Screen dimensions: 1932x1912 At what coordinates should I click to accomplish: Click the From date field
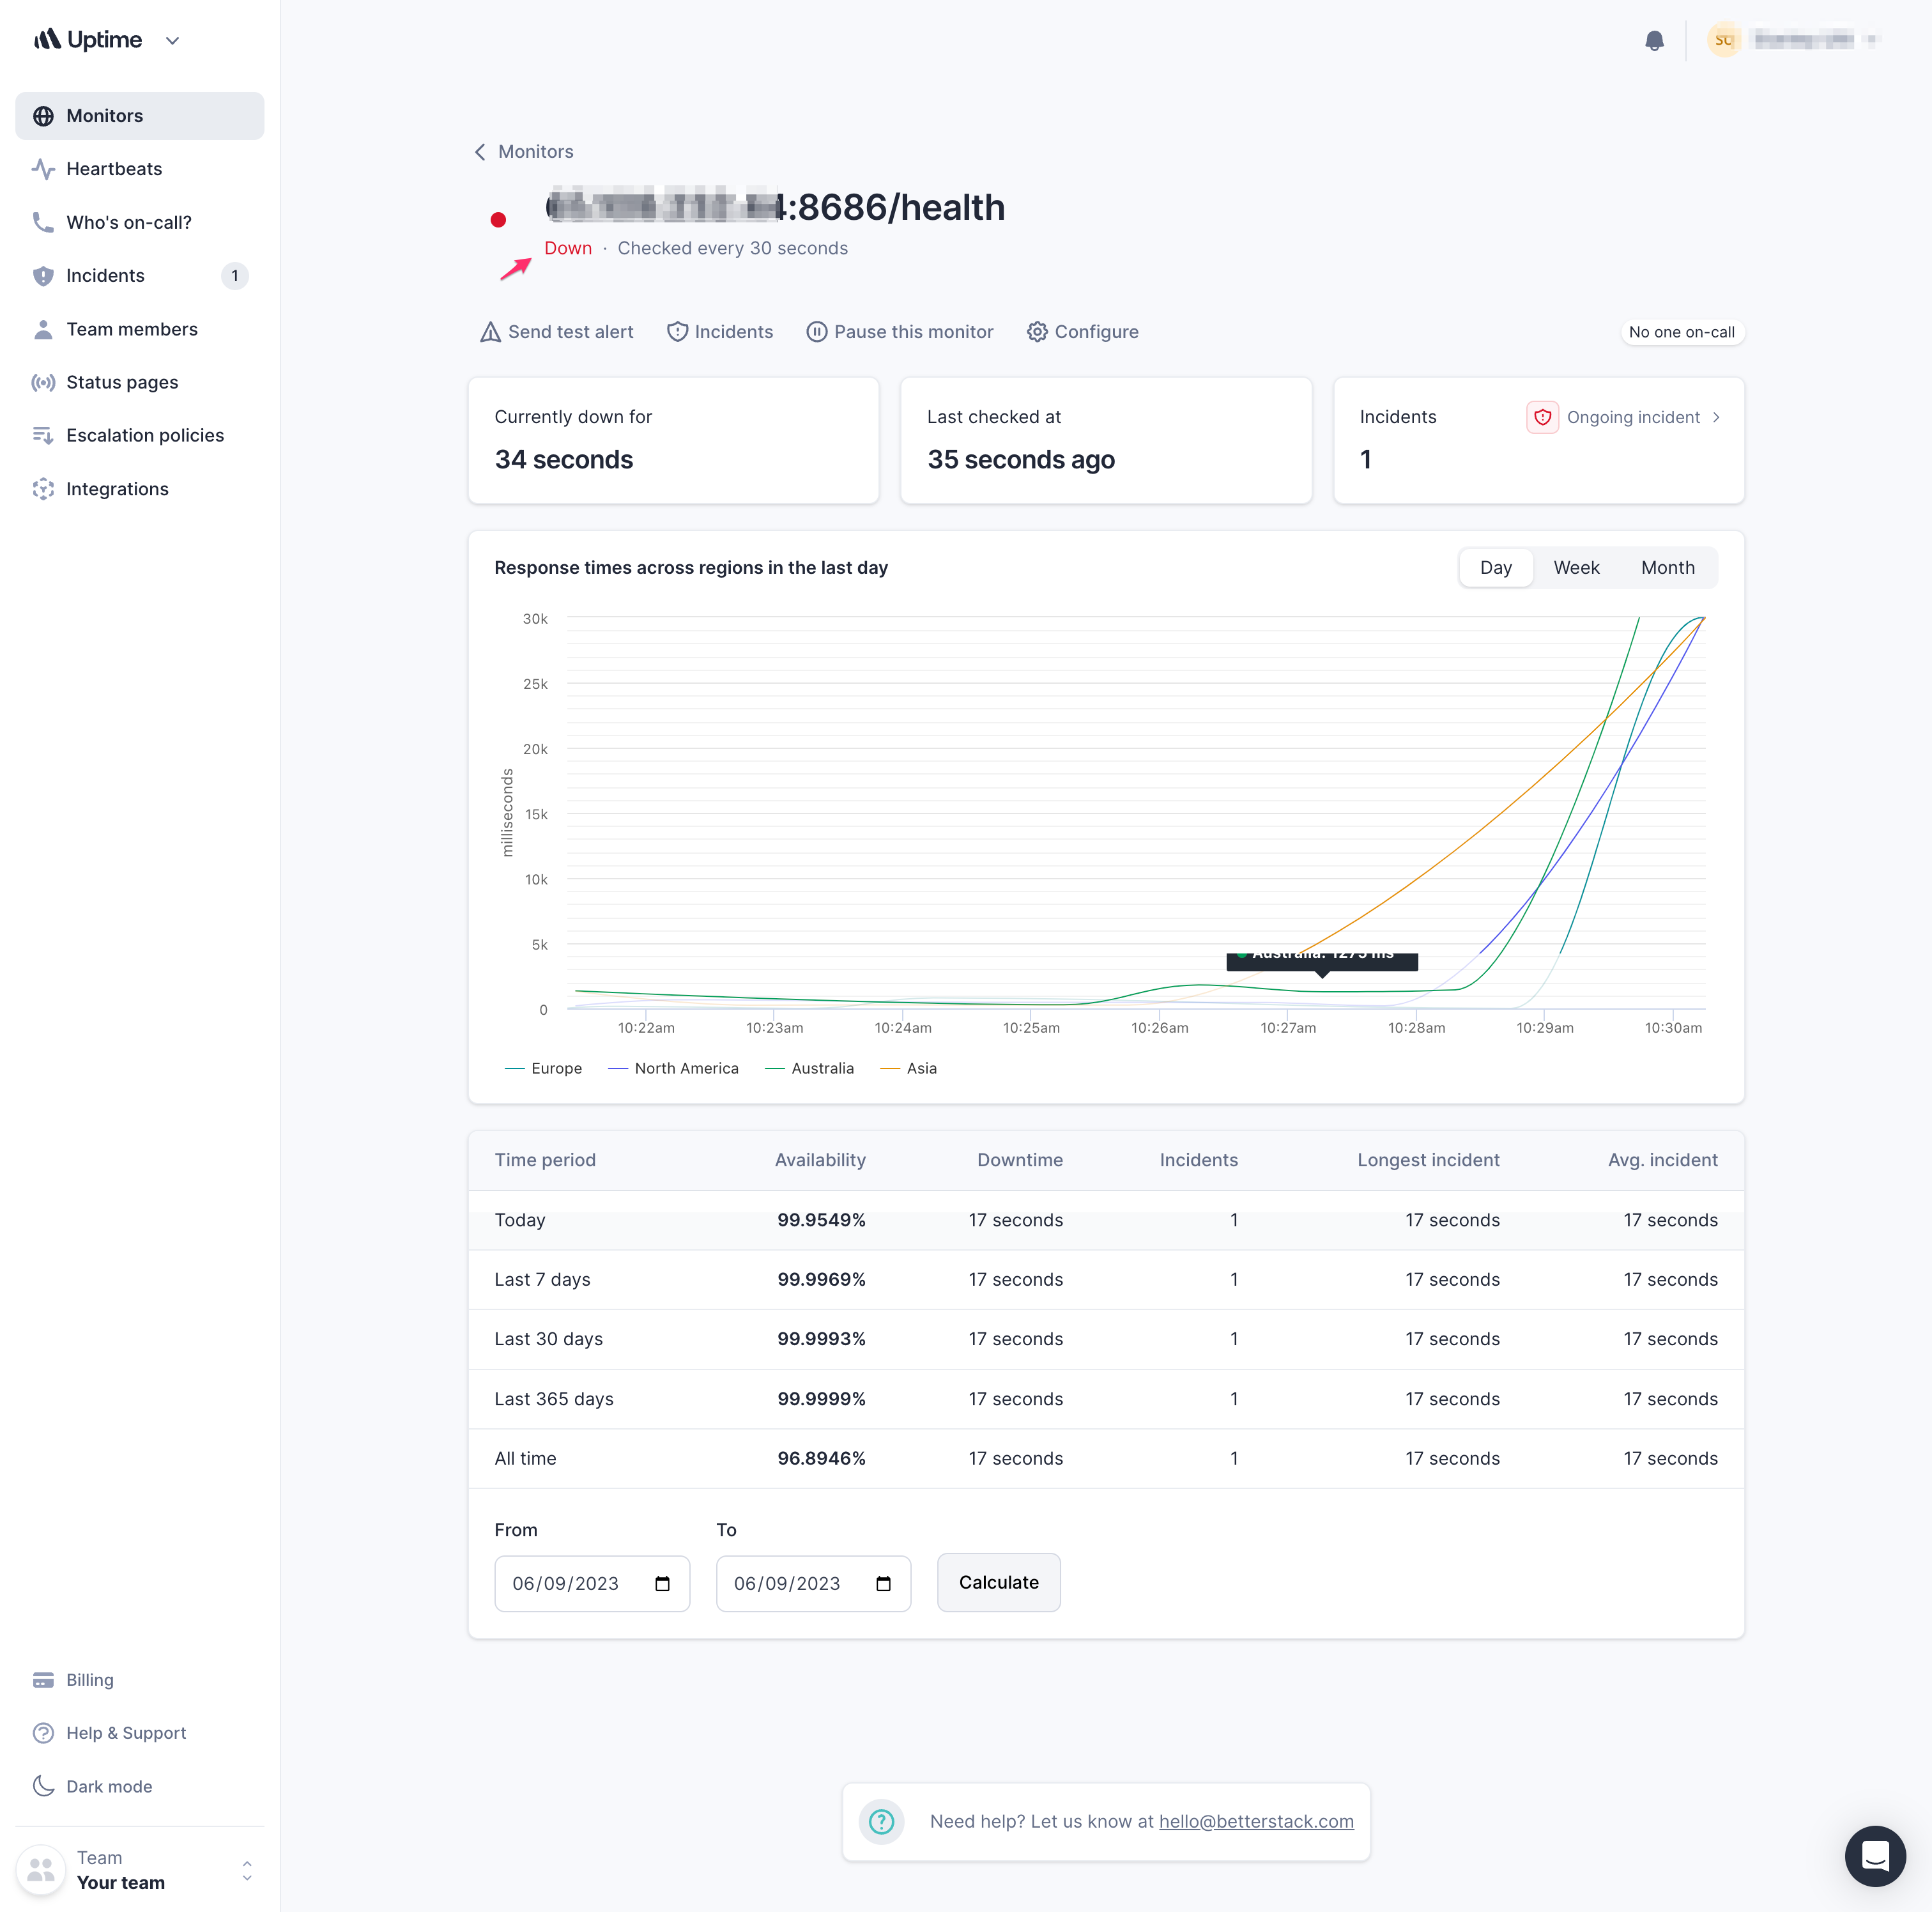coord(592,1584)
